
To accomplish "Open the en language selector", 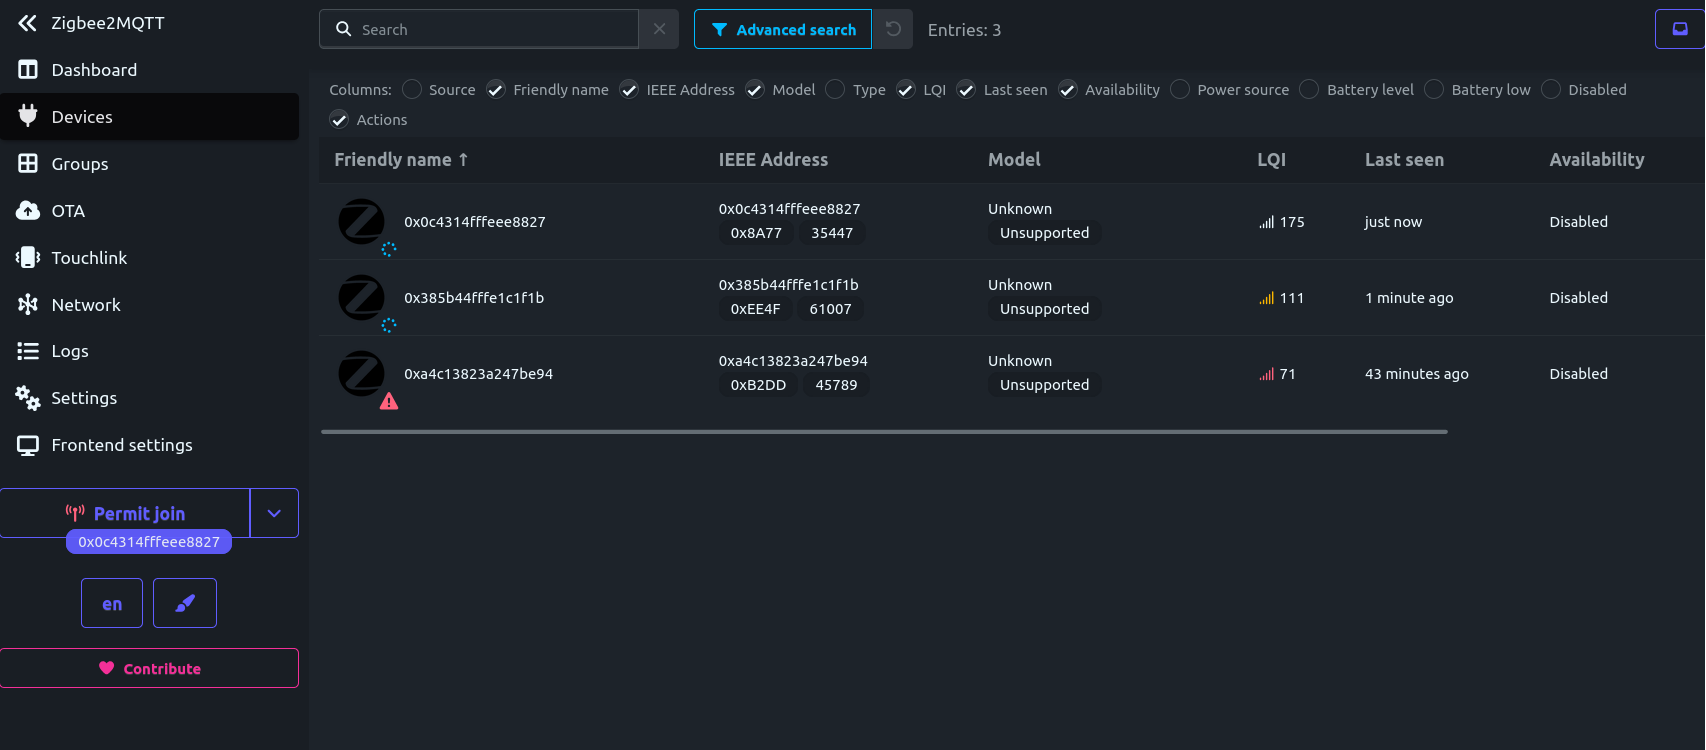I will [112, 603].
